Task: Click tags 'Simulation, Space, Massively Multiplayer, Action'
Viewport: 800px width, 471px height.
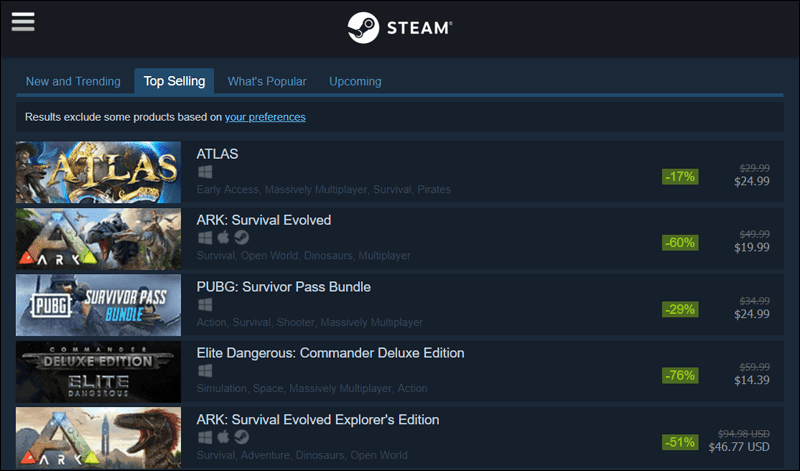Action: click(x=312, y=388)
